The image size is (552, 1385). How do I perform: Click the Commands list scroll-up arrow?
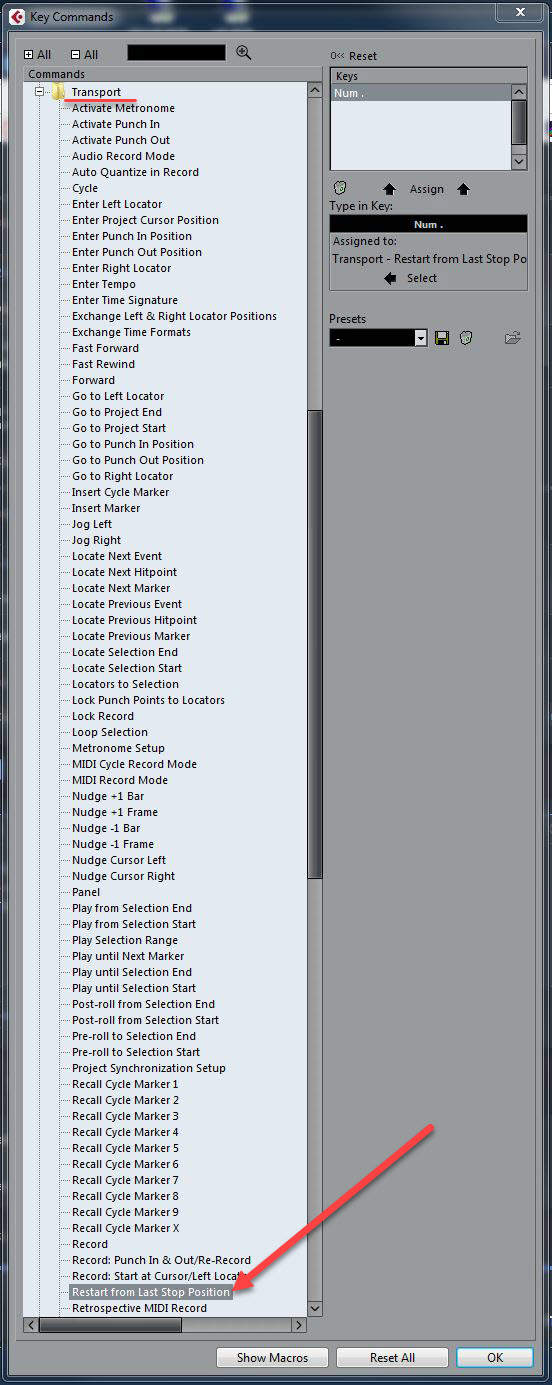point(315,90)
